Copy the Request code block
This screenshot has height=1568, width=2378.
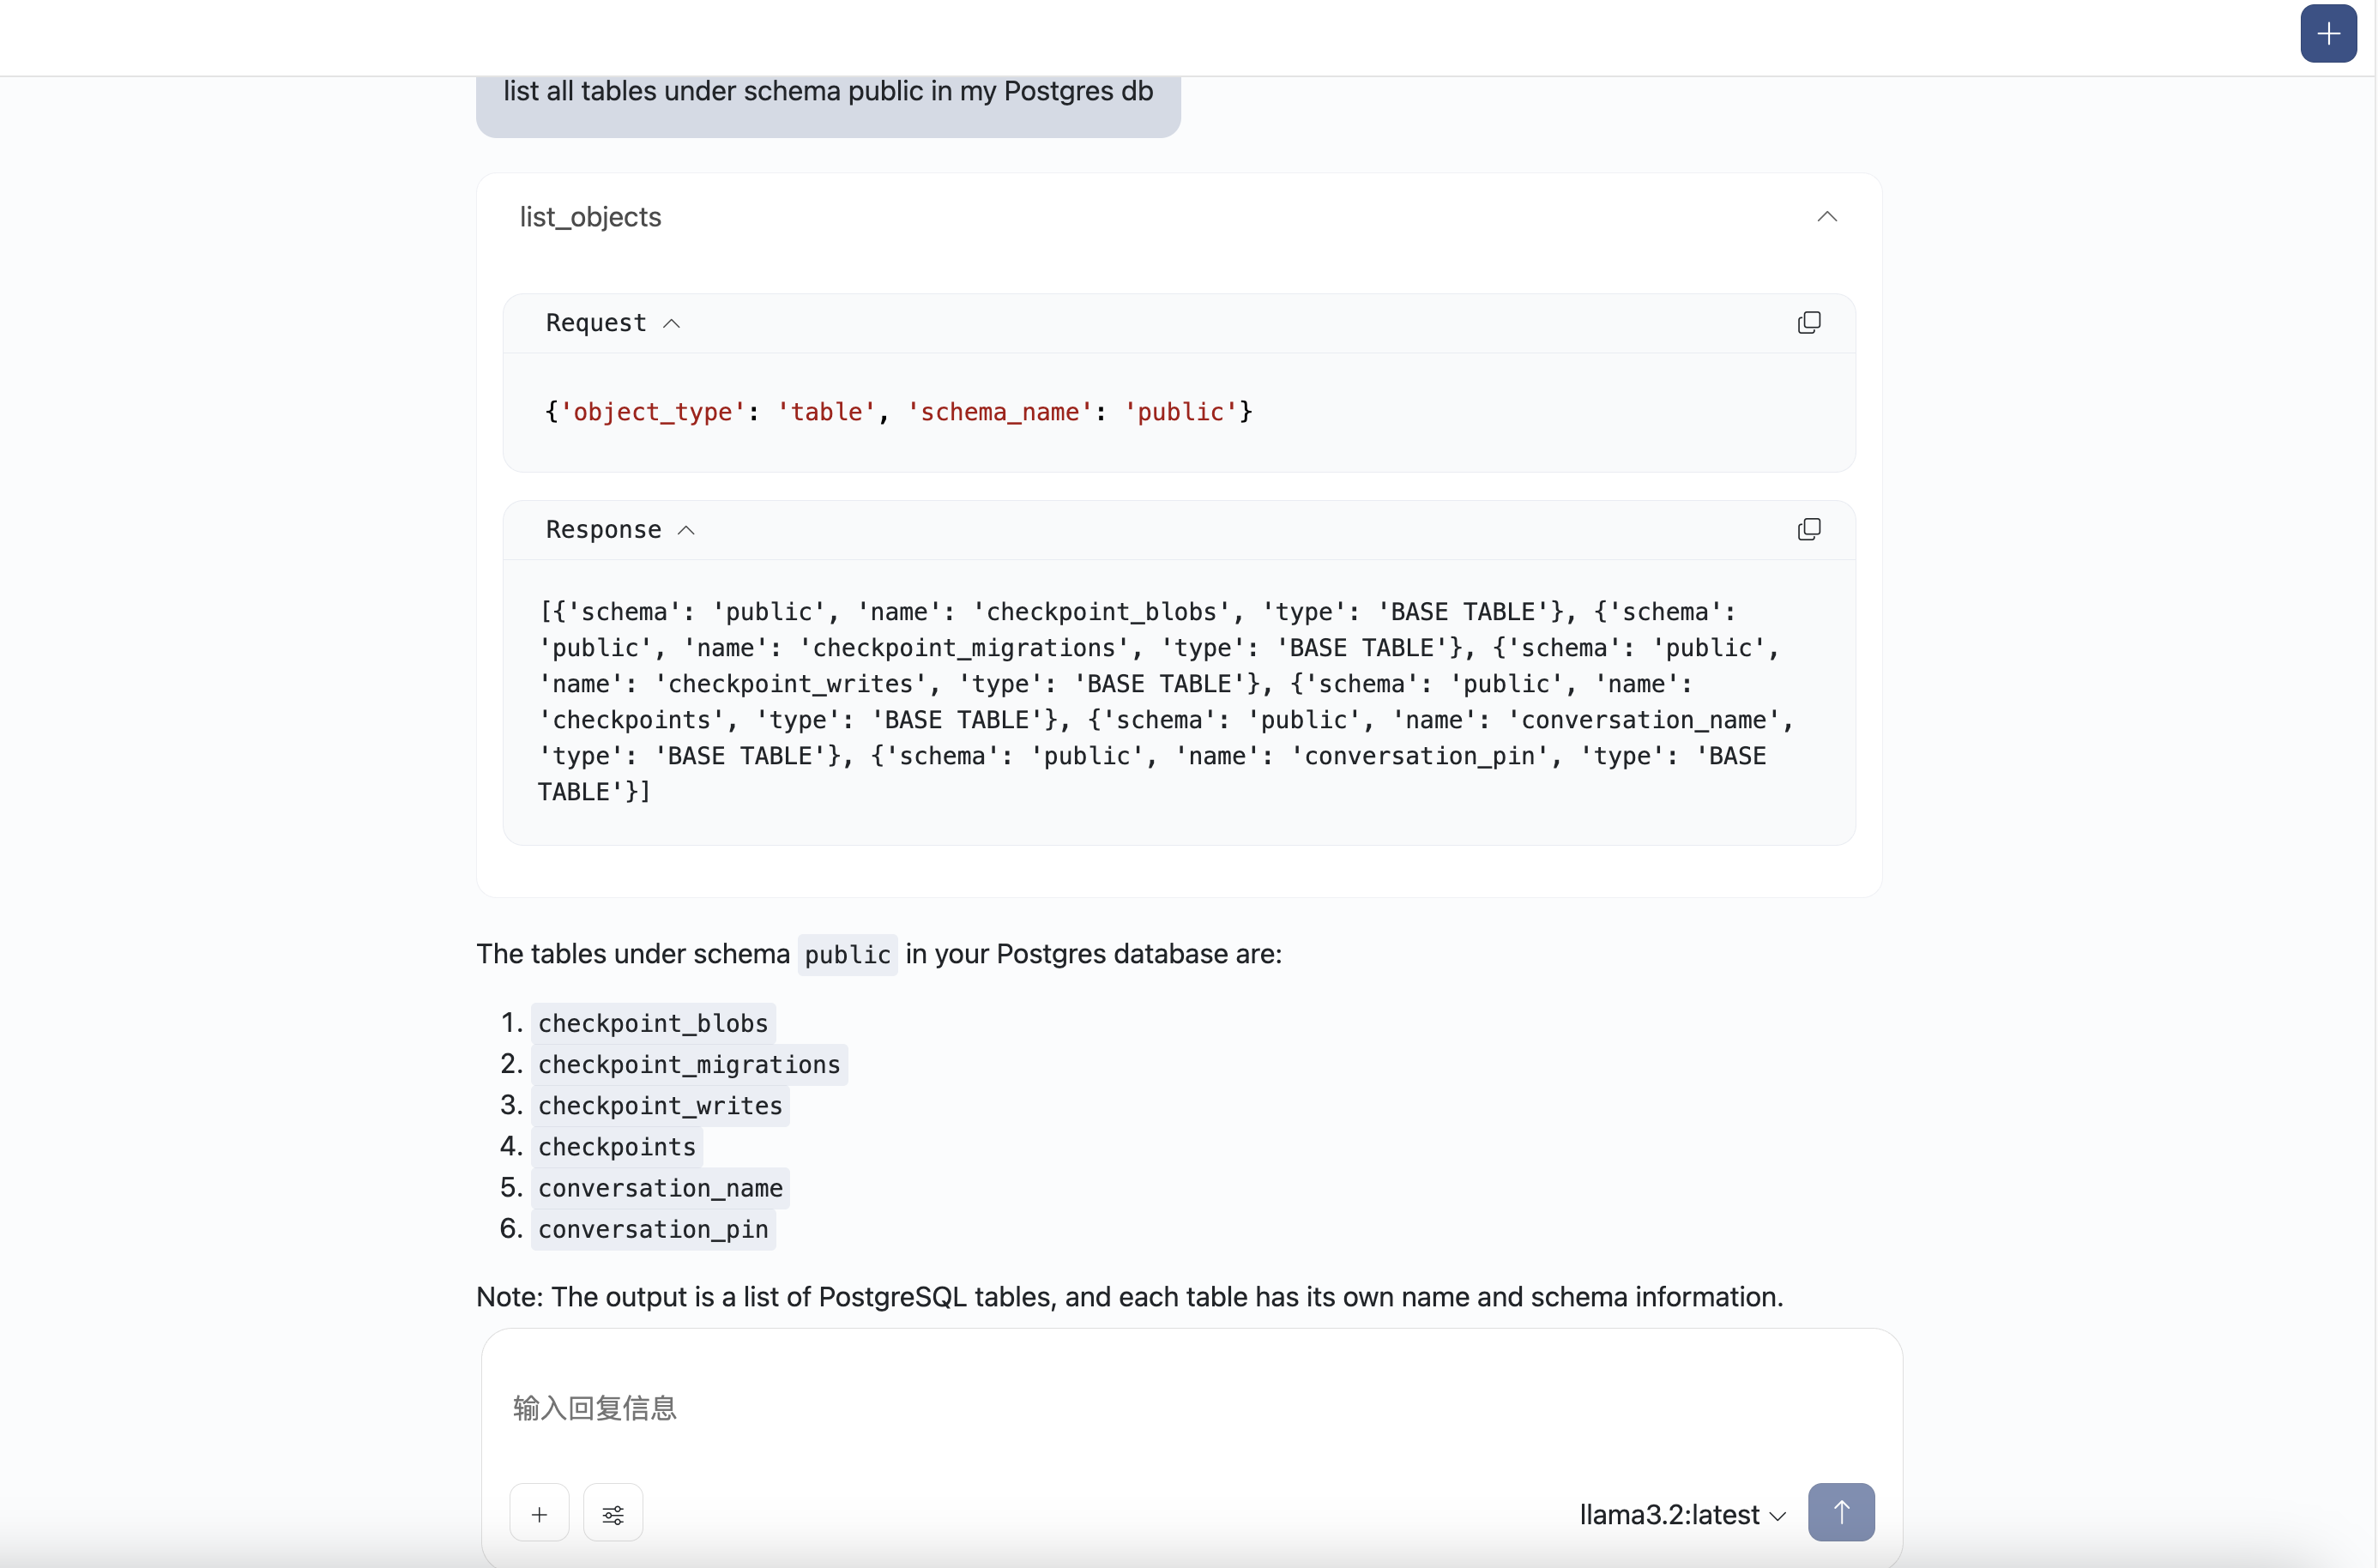[x=1808, y=323]
